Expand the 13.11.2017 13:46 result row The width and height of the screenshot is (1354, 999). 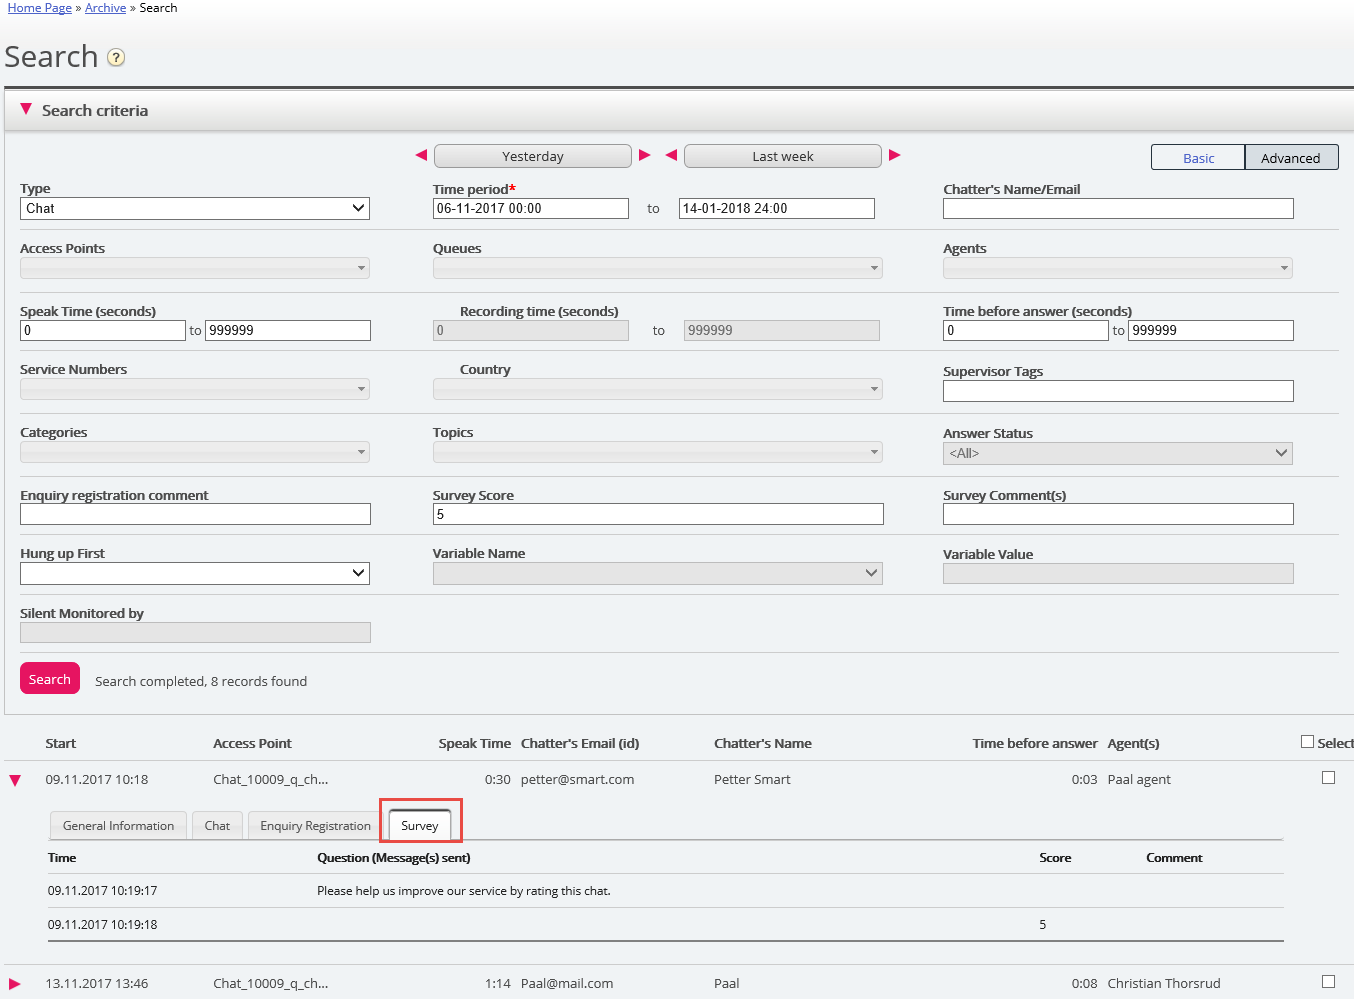pos(15,984)
